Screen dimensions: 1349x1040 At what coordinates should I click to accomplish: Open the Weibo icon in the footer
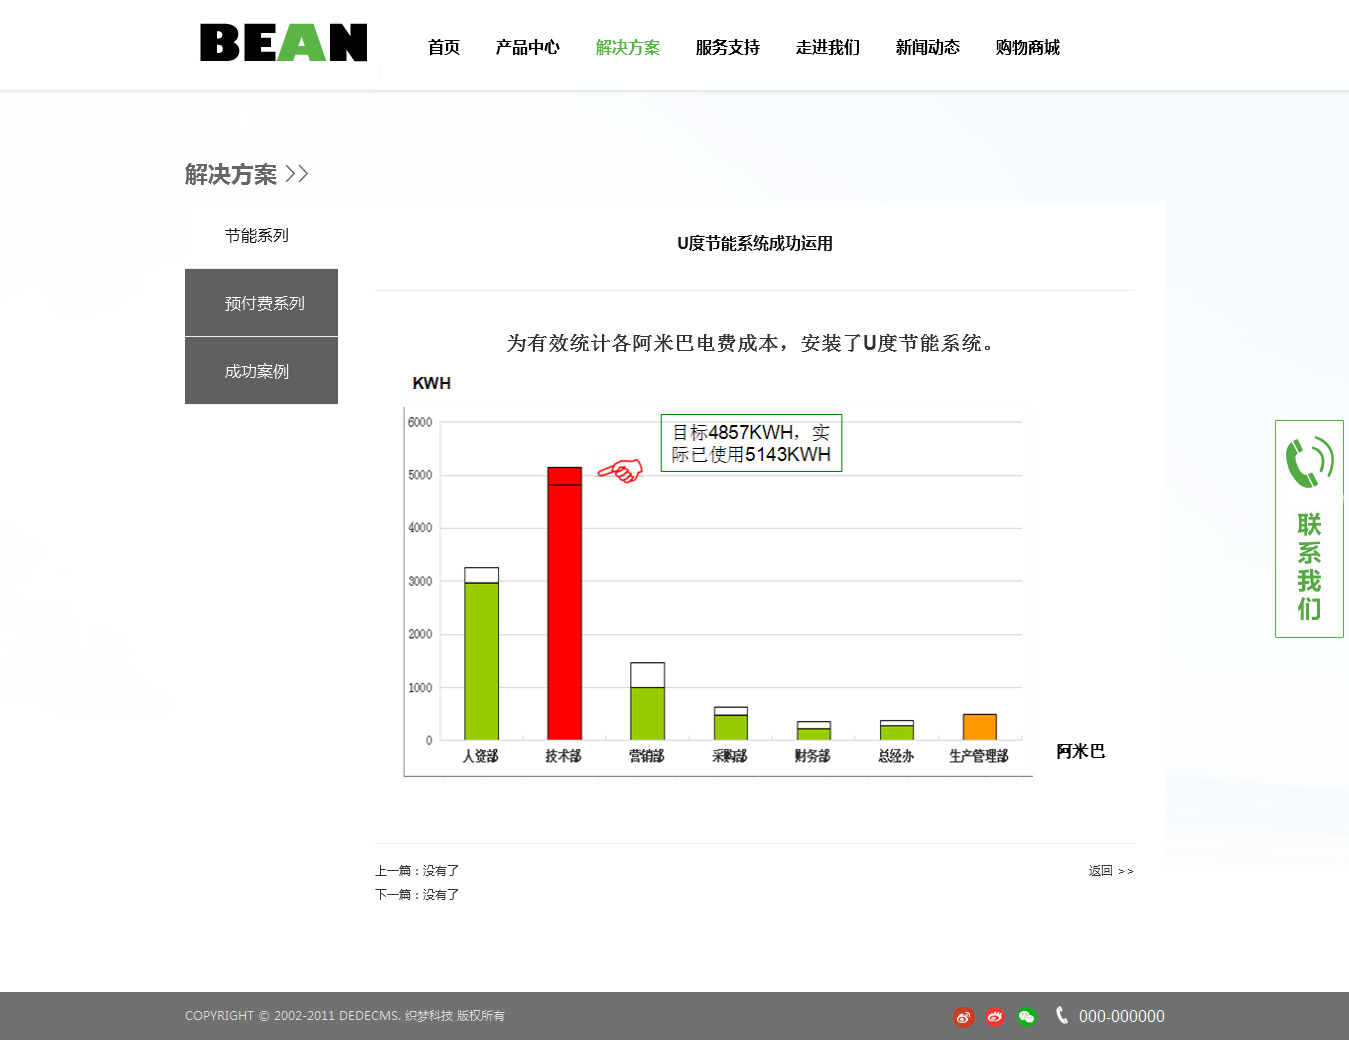coord(963,1017)
